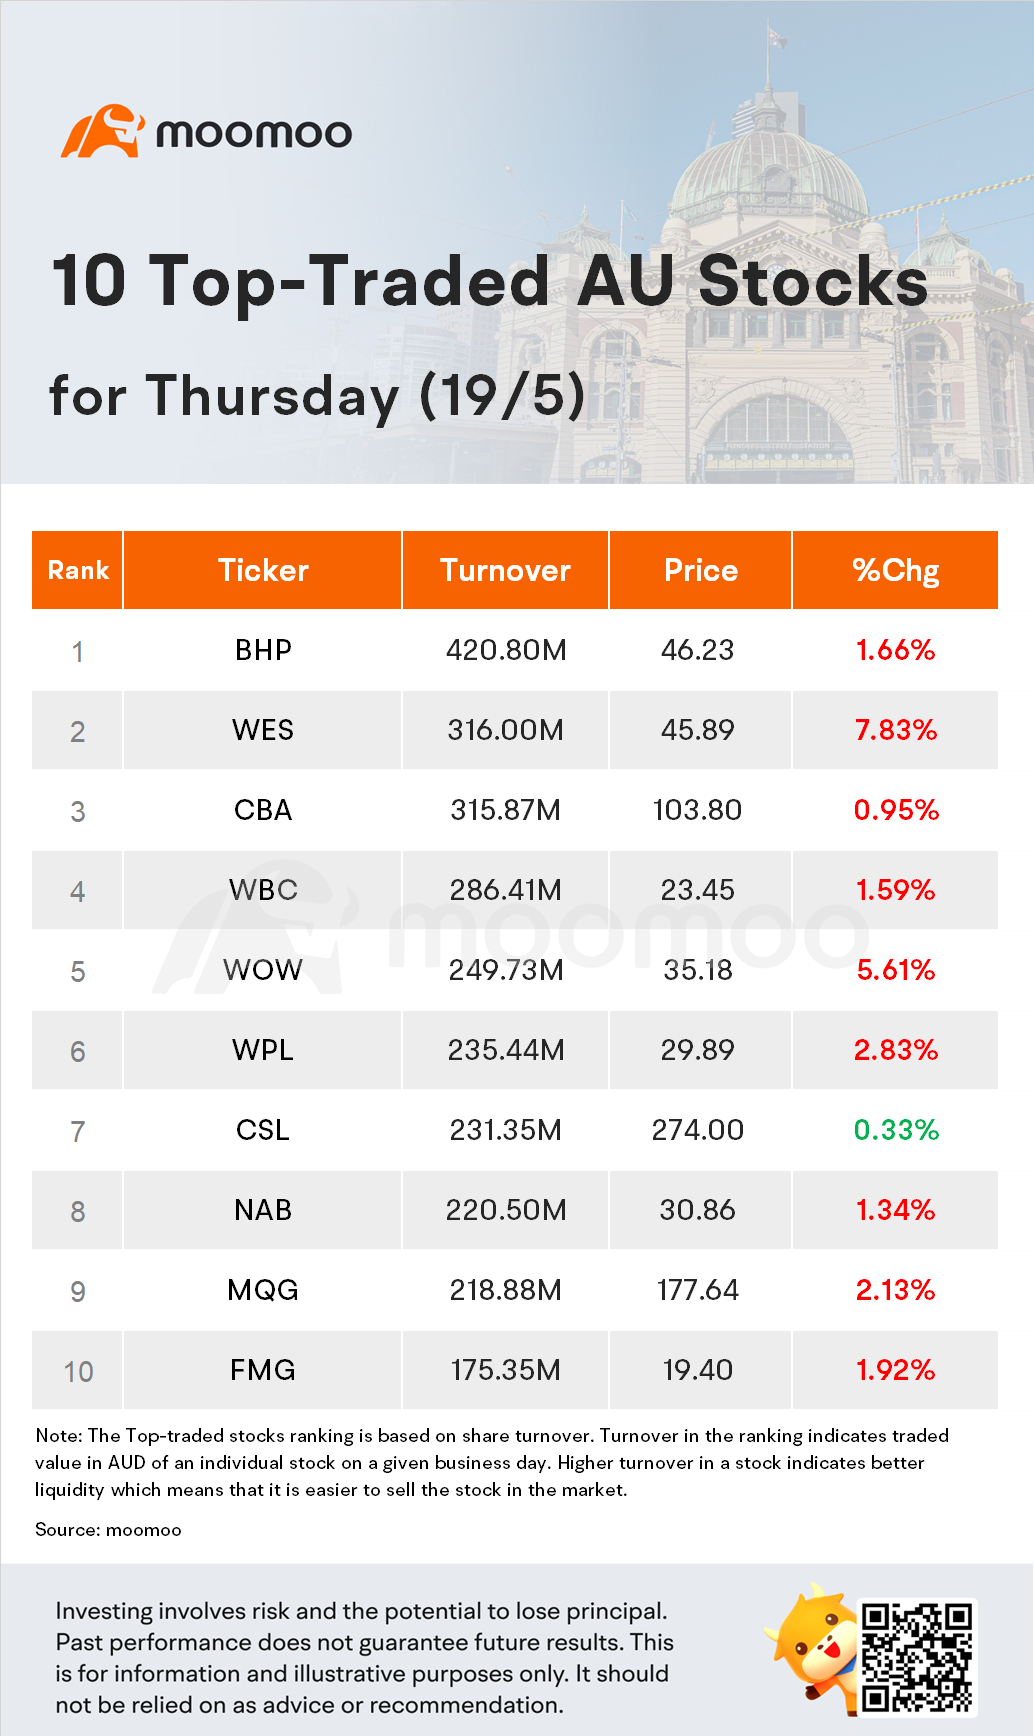Click the moomoo bull logo icon

pos(103,131)
